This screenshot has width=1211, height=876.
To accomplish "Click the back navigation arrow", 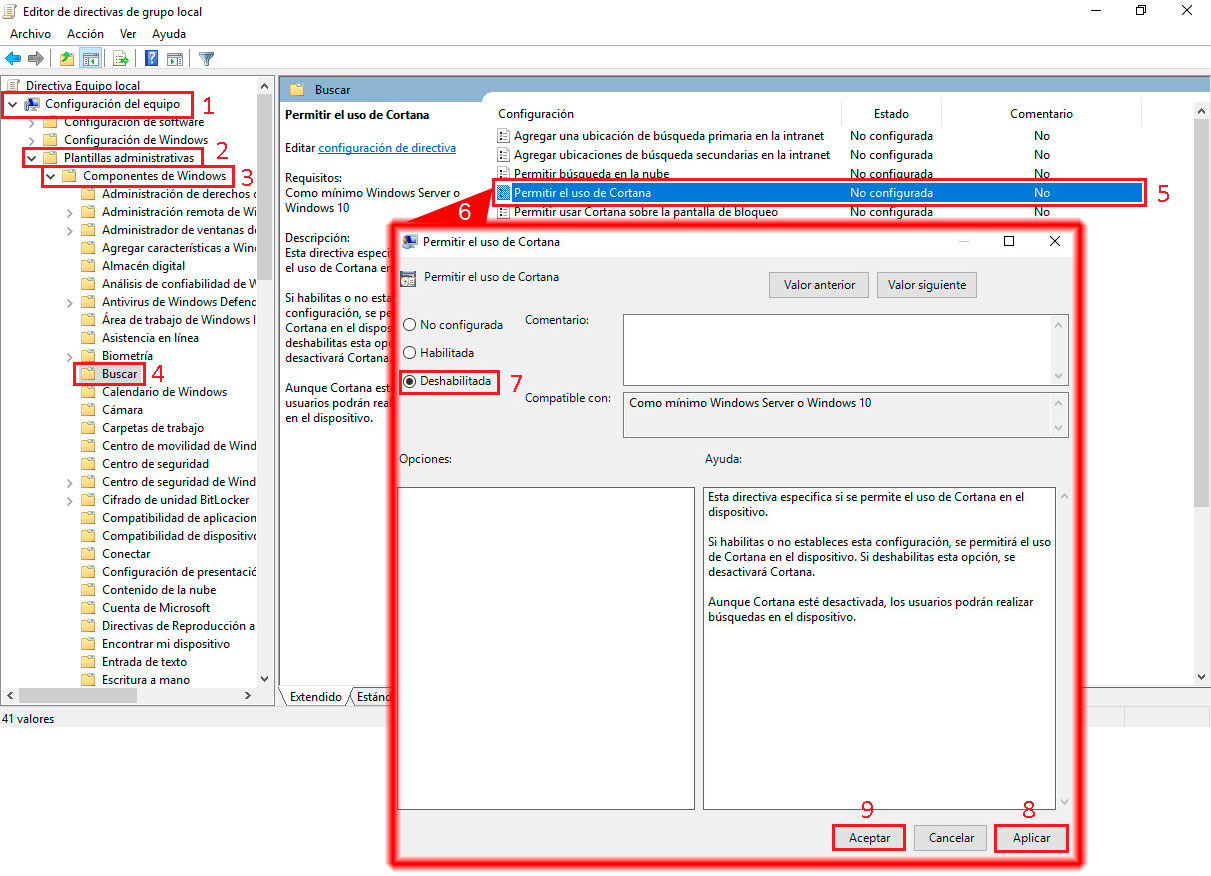I will (14, 58).
